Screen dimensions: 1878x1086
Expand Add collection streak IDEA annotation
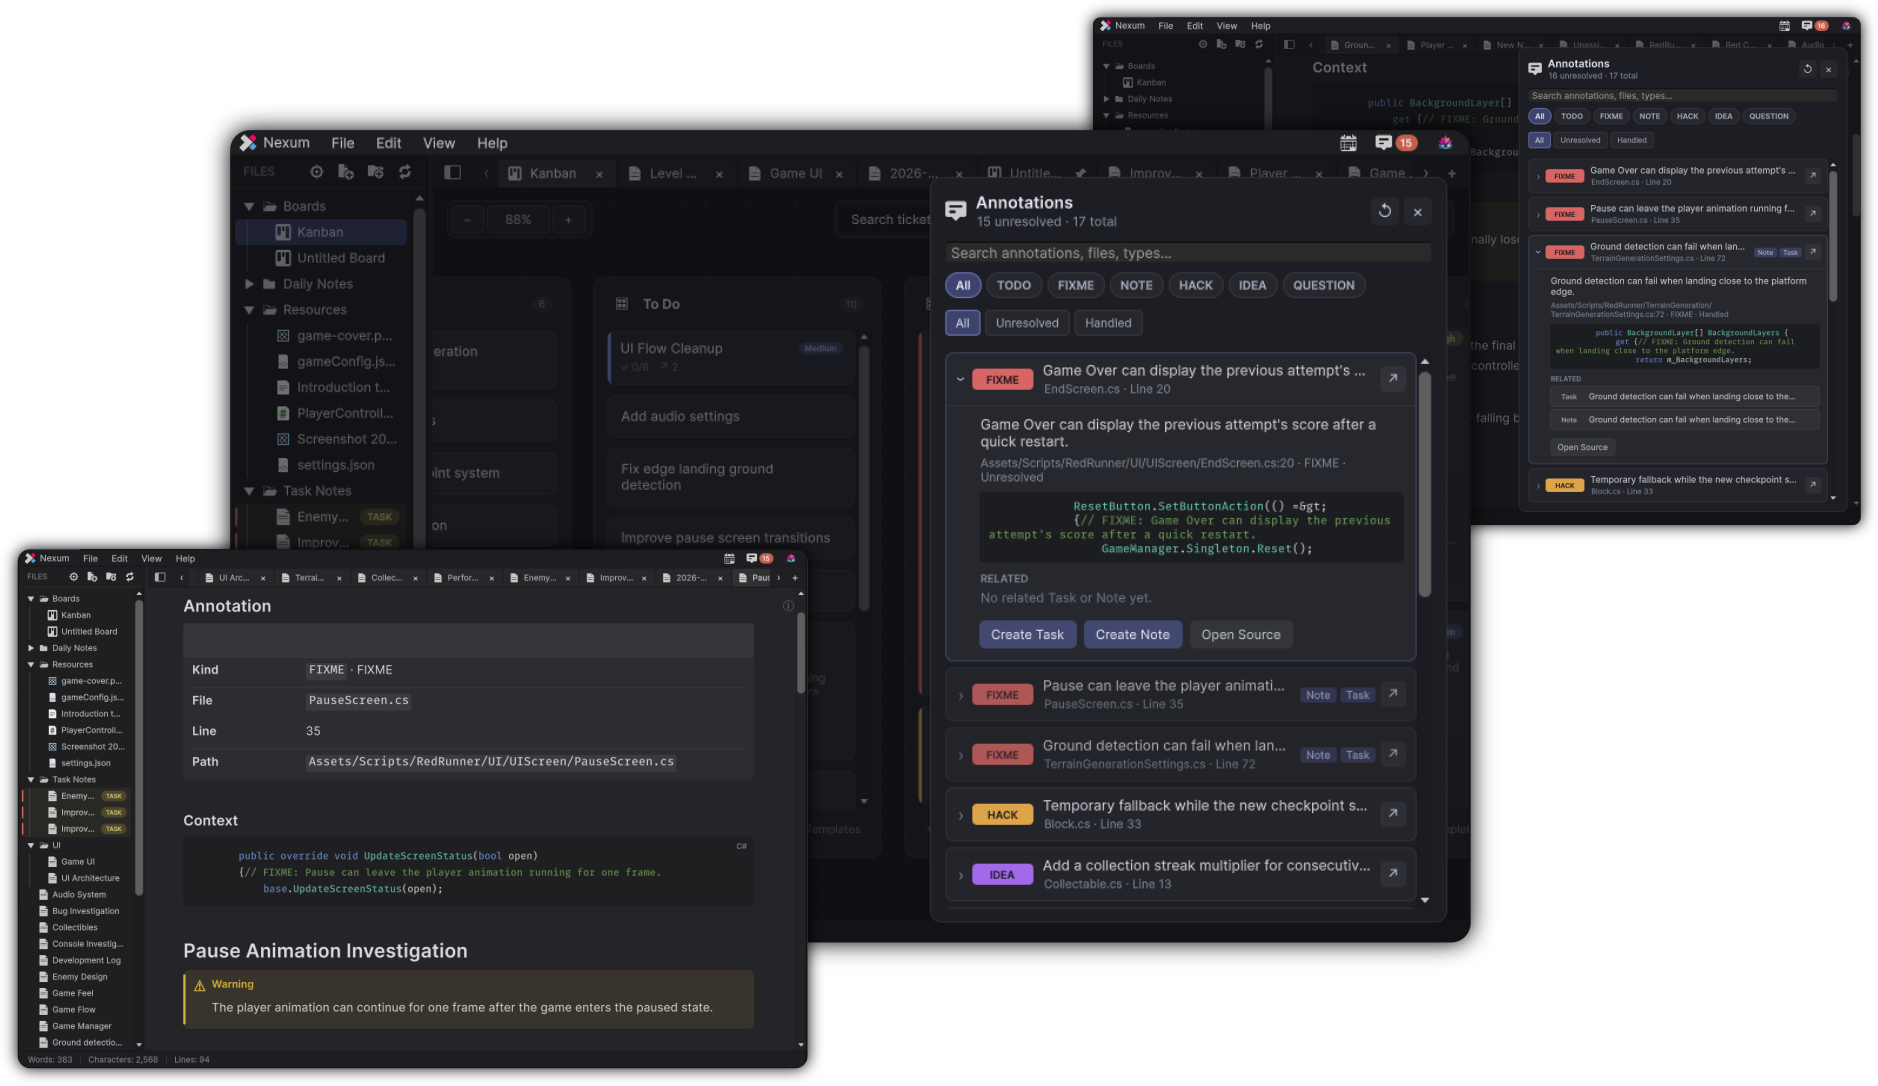pyautogui.click(x=960, y=875)
